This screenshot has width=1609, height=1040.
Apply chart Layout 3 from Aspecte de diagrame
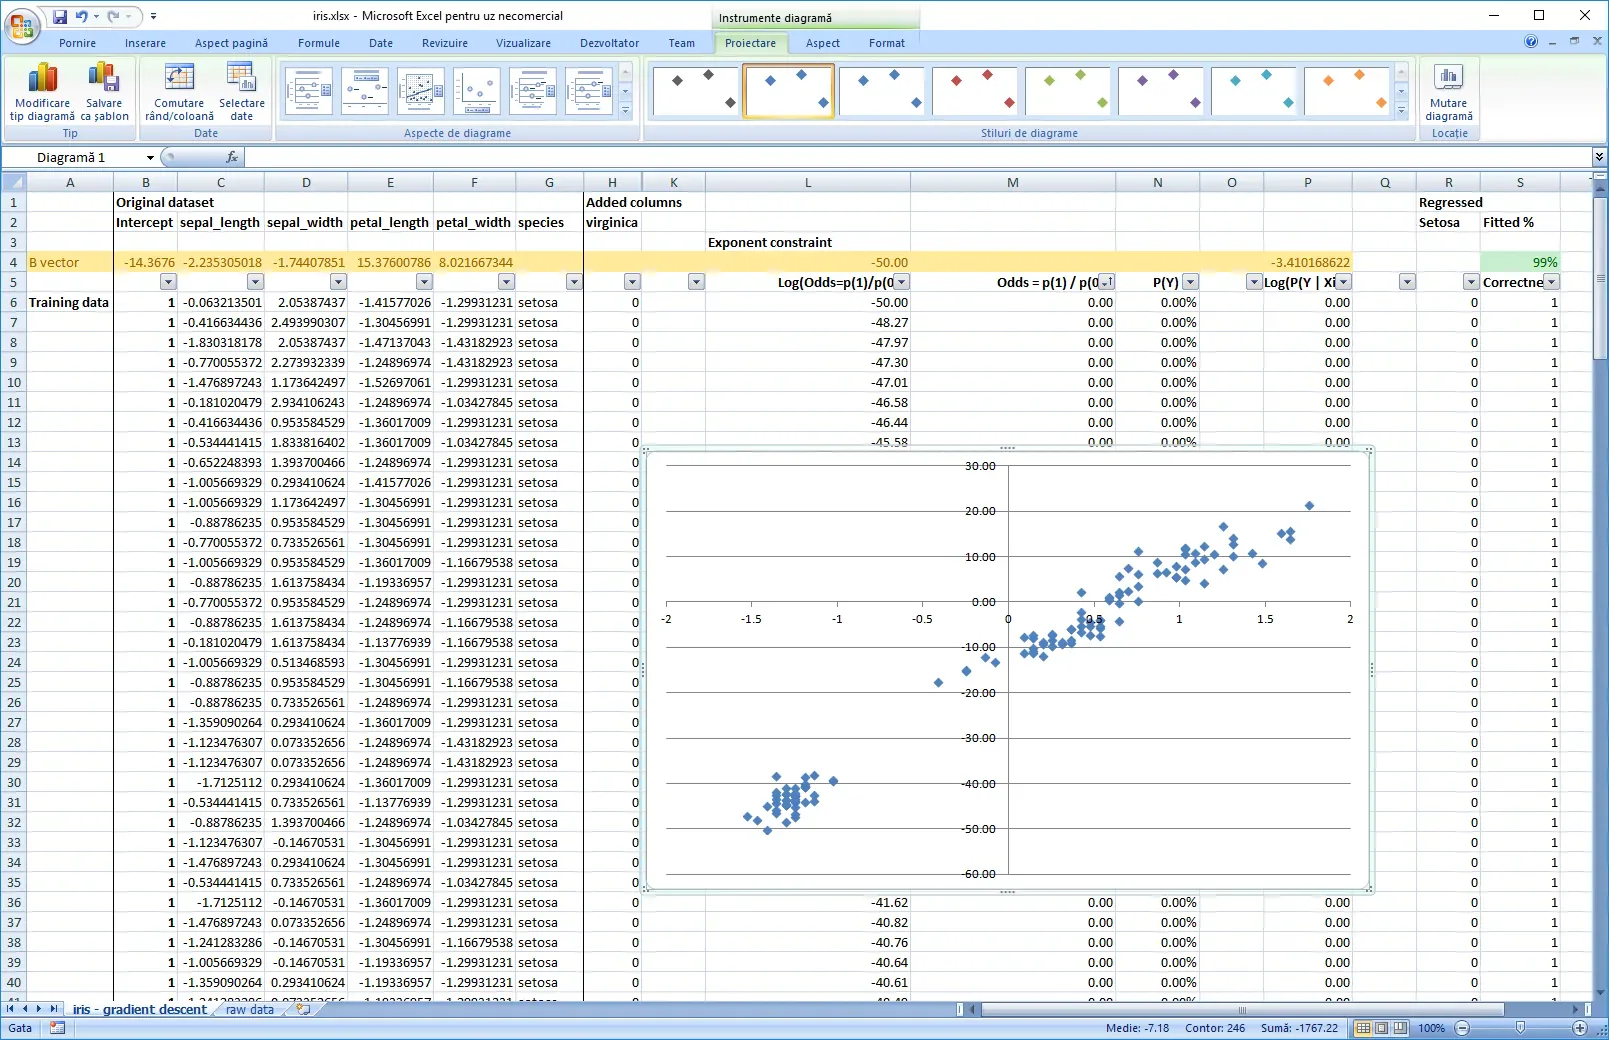click(421, 91)
